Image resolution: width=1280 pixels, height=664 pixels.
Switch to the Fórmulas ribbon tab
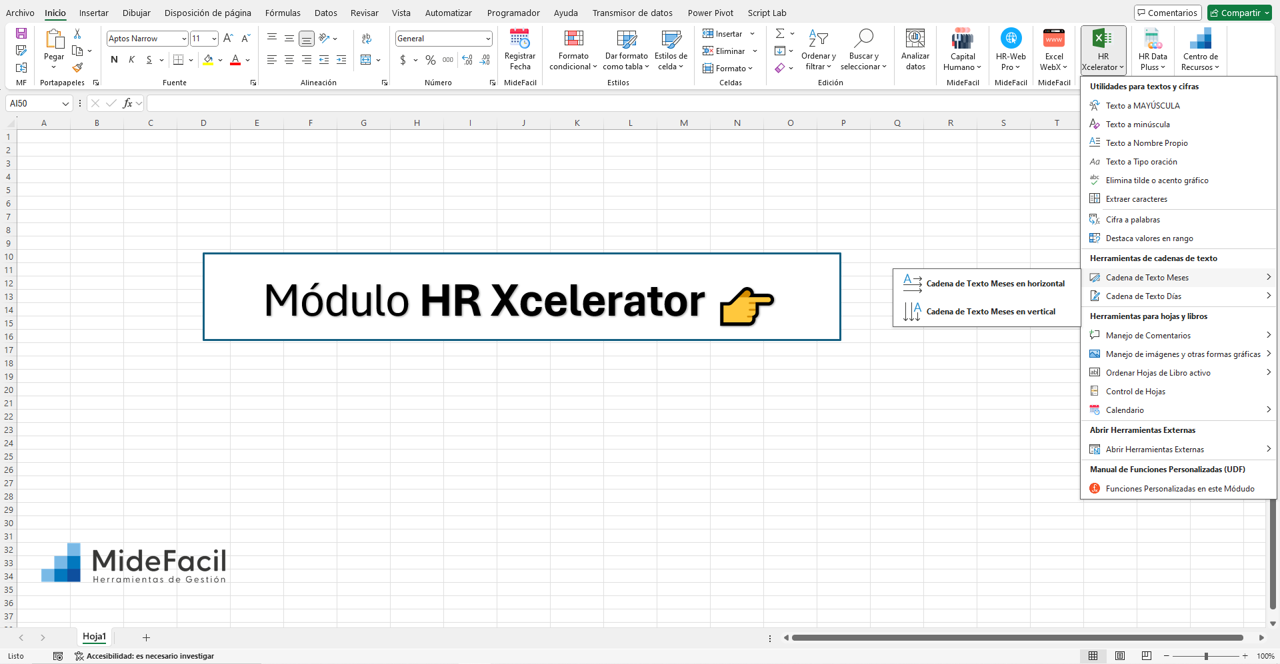(282, 12)
